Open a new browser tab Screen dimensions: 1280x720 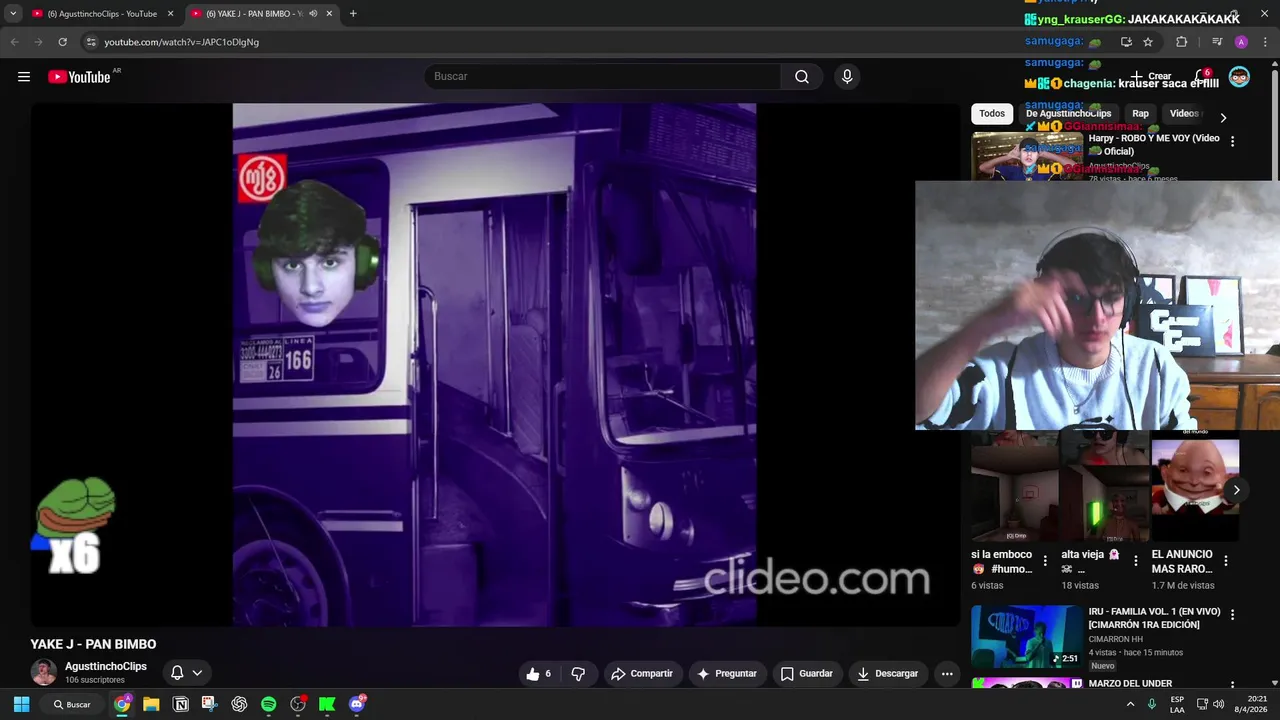pos(353,14)
